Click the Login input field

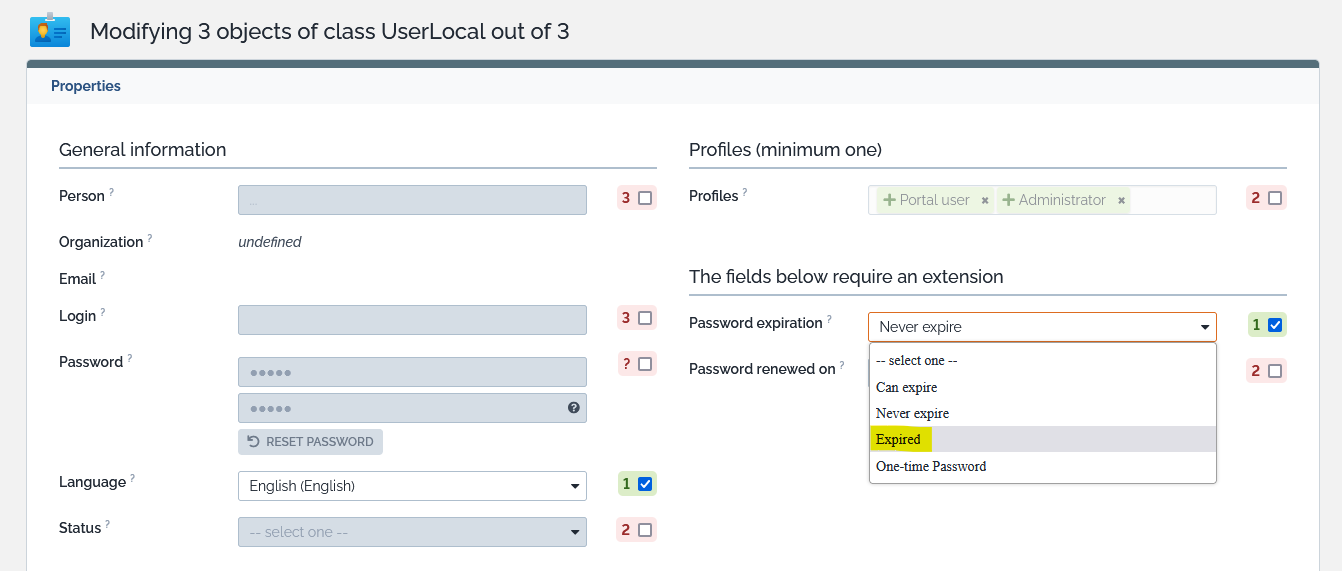(412, 320)
